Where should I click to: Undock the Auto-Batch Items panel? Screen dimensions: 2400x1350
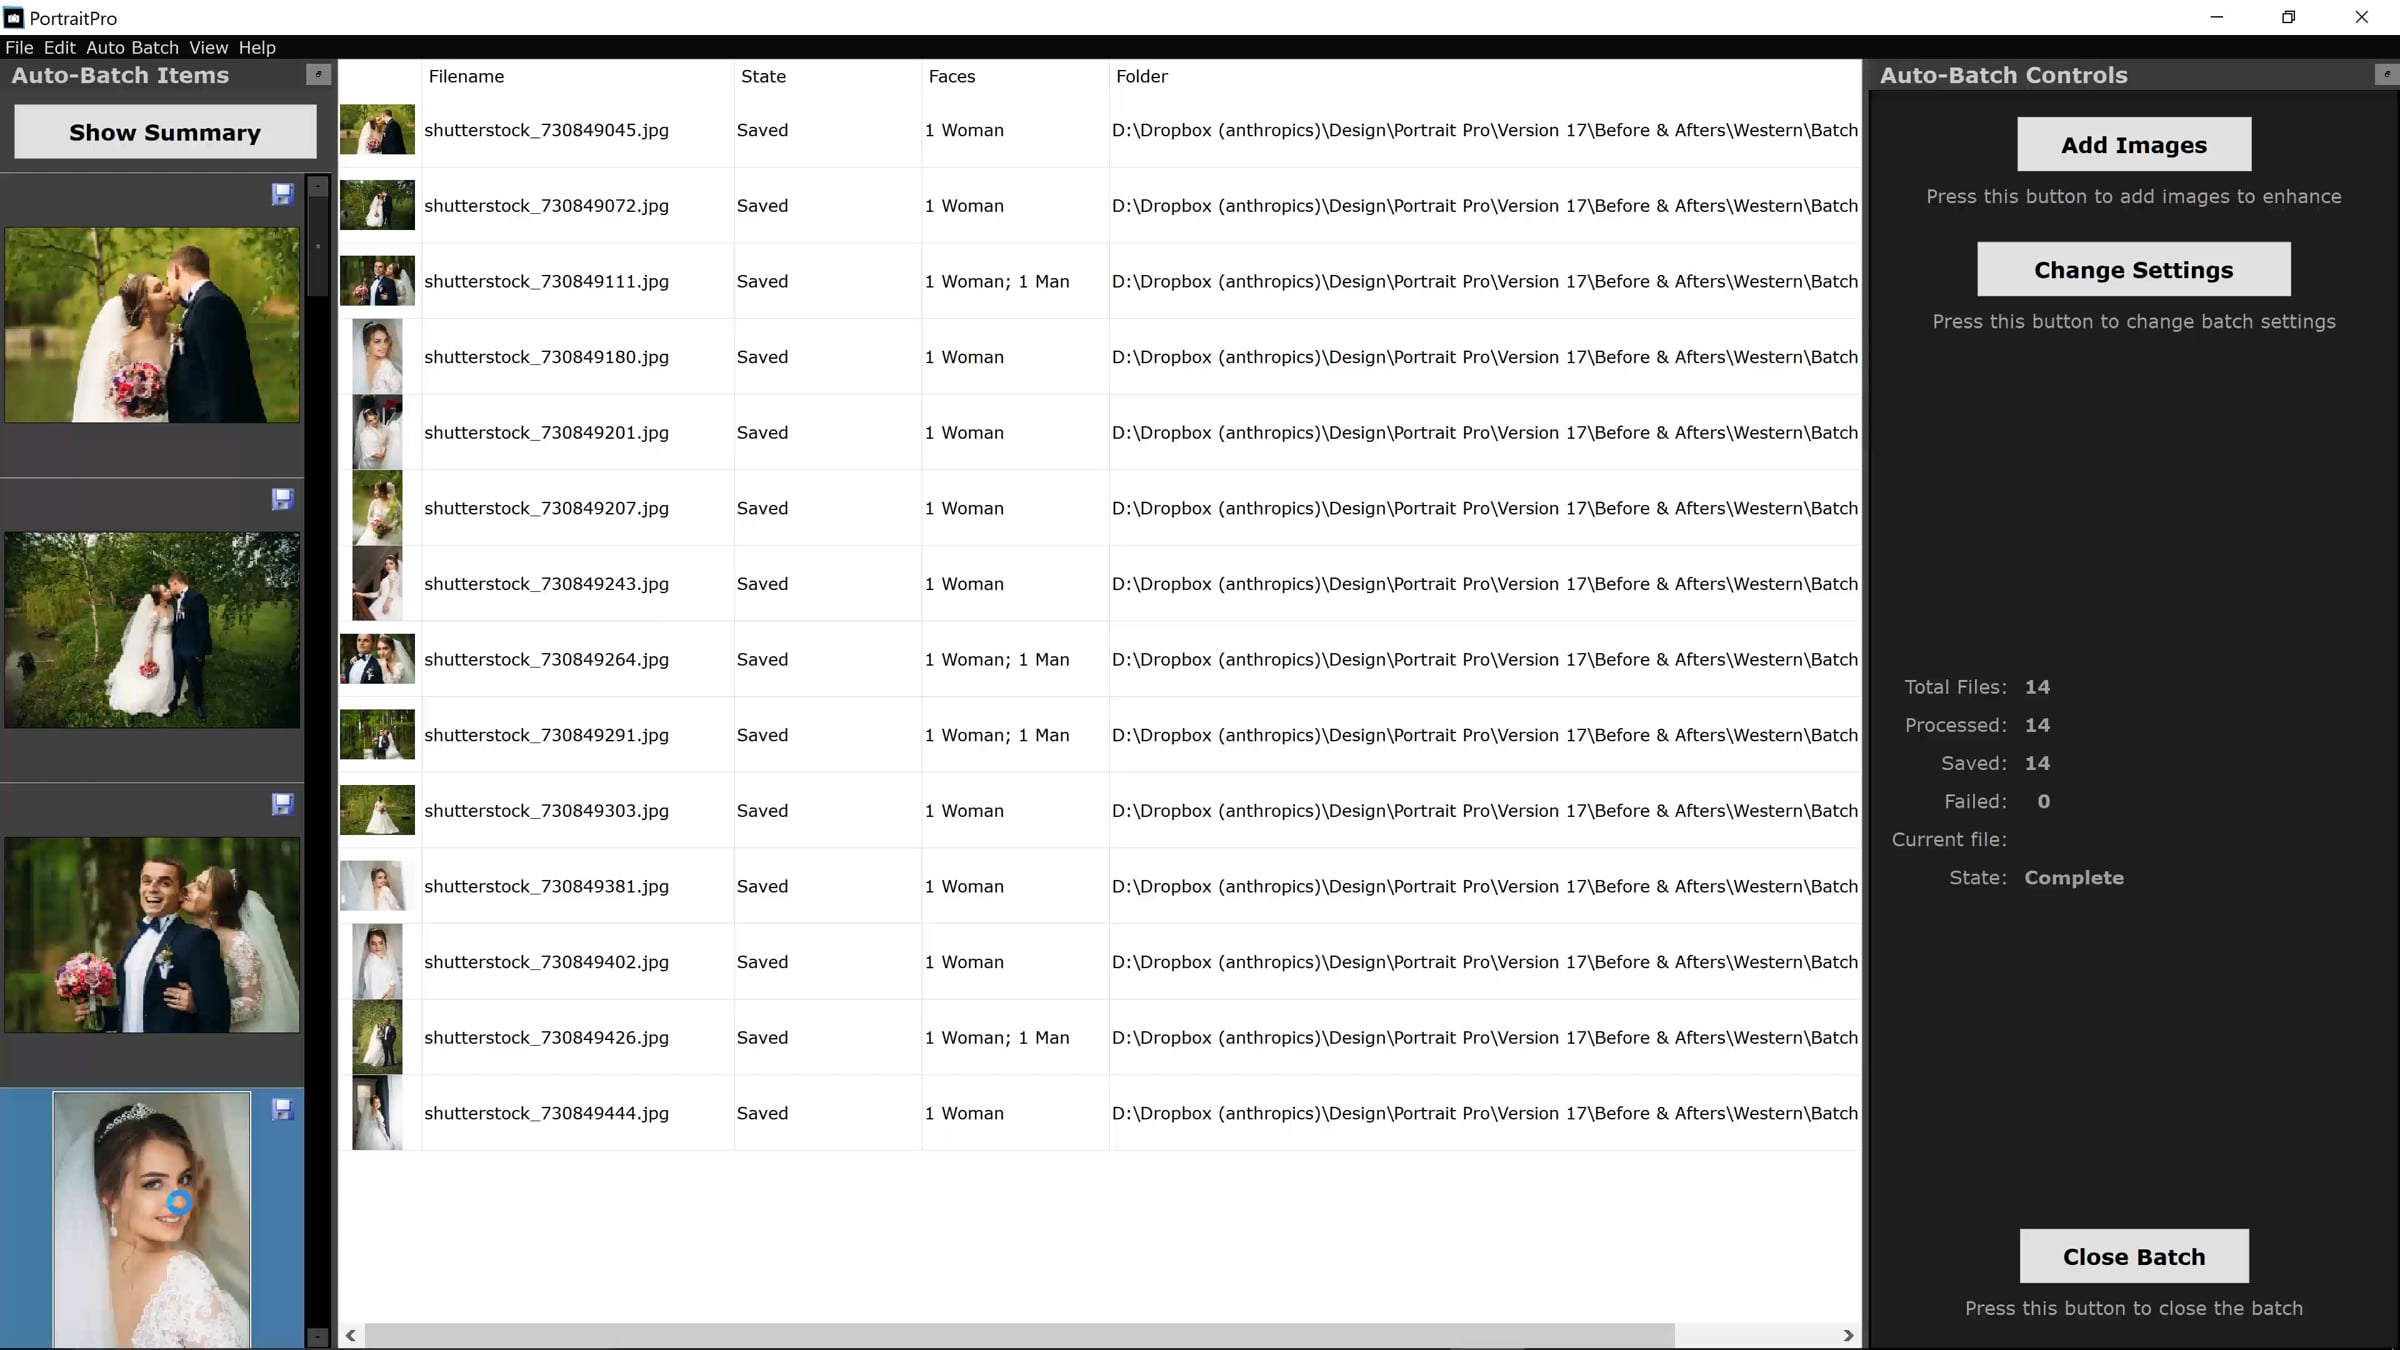[318, 75]
